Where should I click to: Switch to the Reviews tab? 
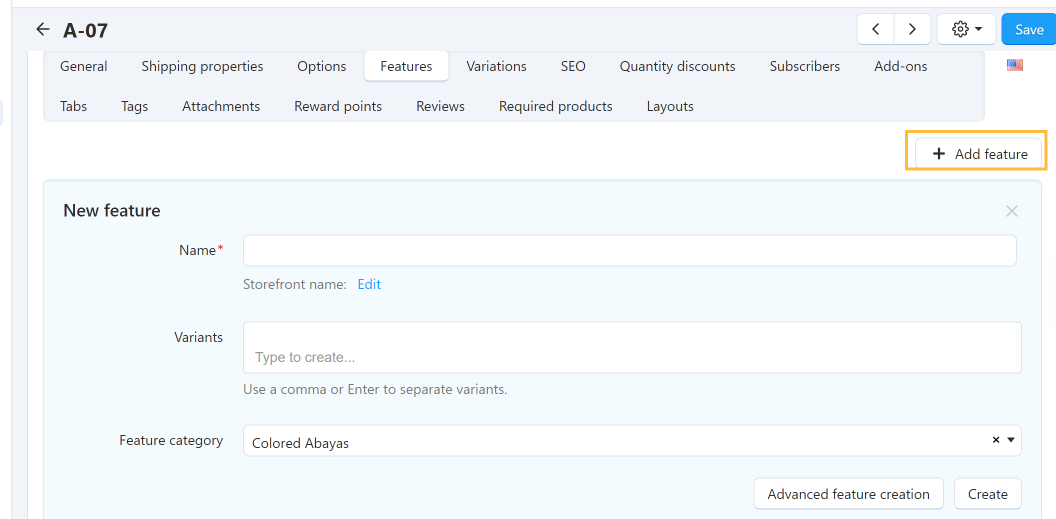tap(440, 106)
